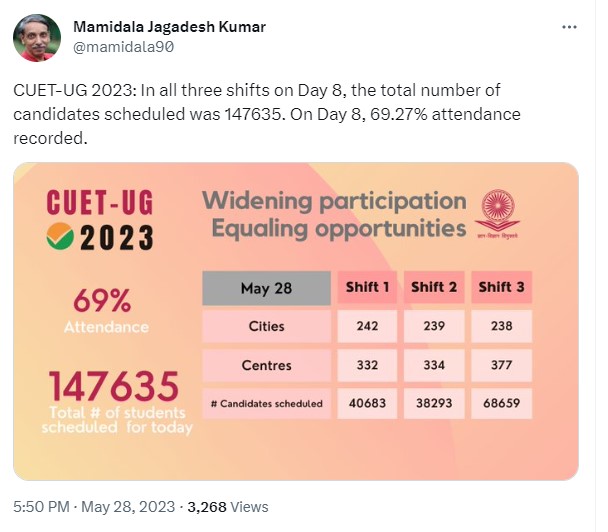The width and height of the screenshot is (608, 532).
Task: Click the Centres row label
Action: (266, 365)
